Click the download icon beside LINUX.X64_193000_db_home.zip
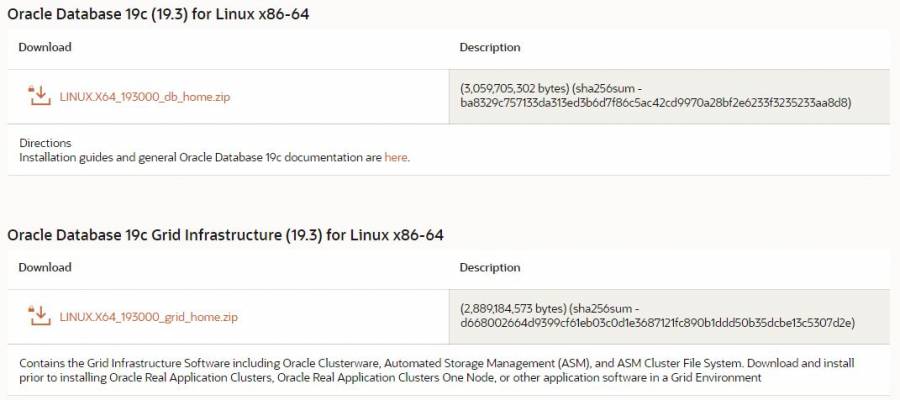Image resolution: width=900 pixels, height=400 pixels. coord(39,95)
